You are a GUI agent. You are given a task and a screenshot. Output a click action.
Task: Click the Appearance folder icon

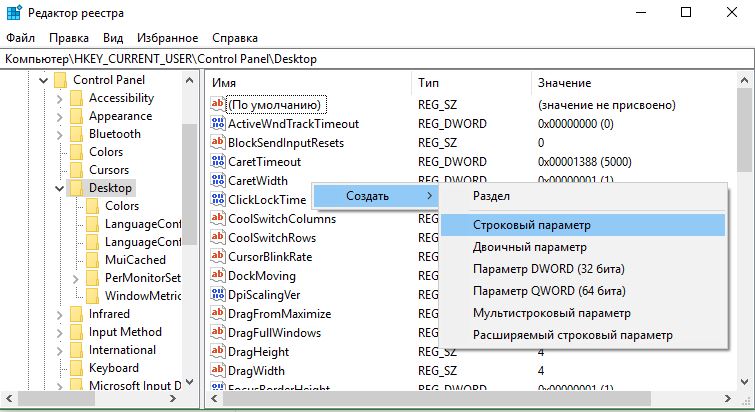(77, 116)
